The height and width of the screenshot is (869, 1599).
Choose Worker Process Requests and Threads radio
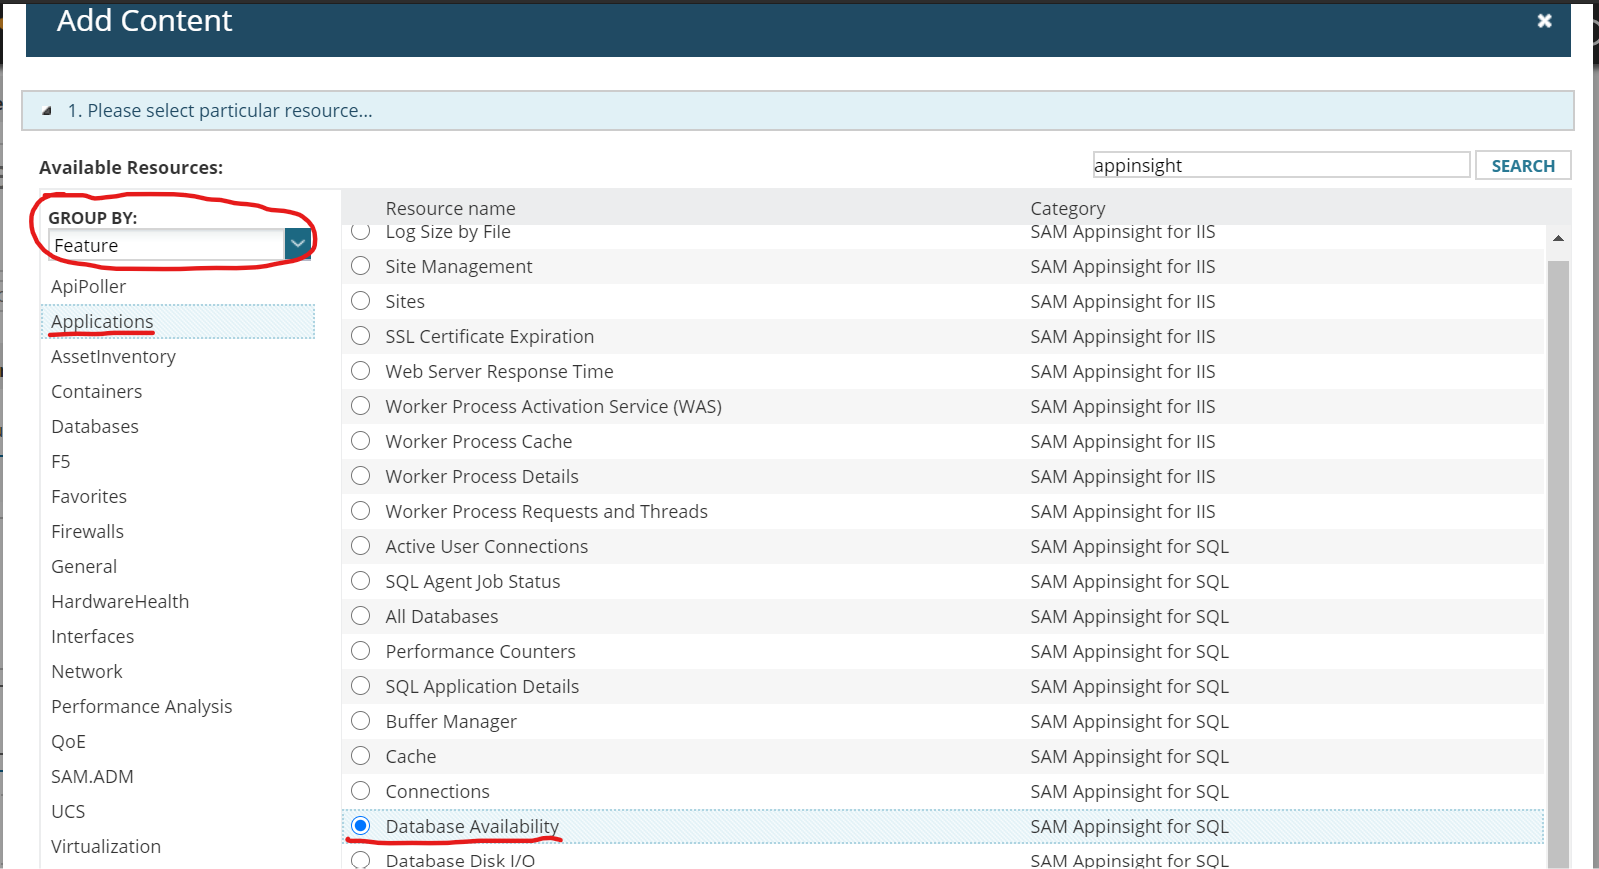[361, 511]
